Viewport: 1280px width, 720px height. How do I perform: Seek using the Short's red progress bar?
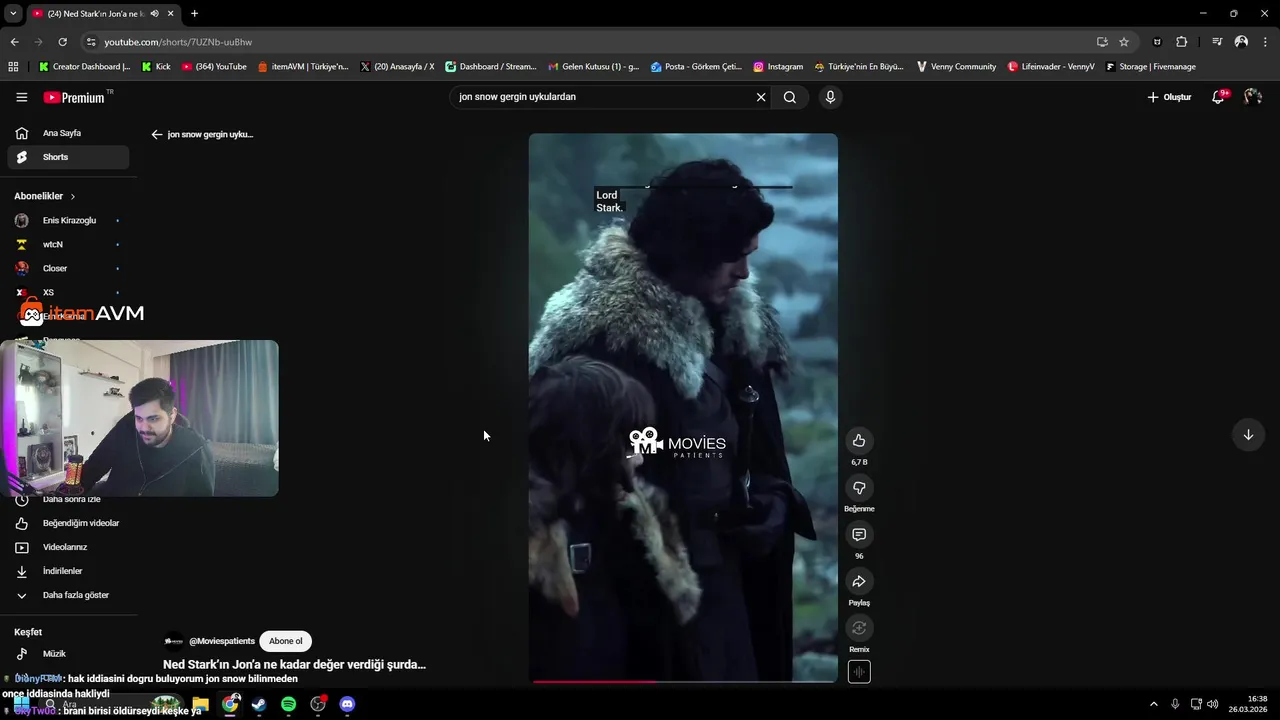coord(683,682)
